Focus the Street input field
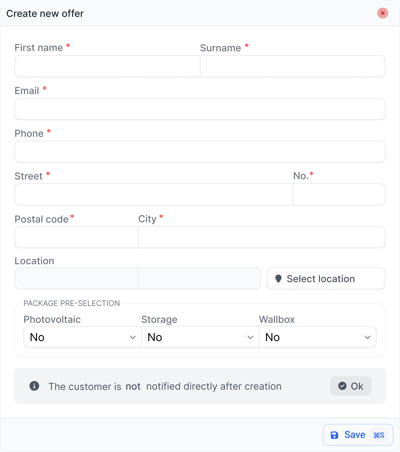The image size is (400, 452). pos(154,194)
